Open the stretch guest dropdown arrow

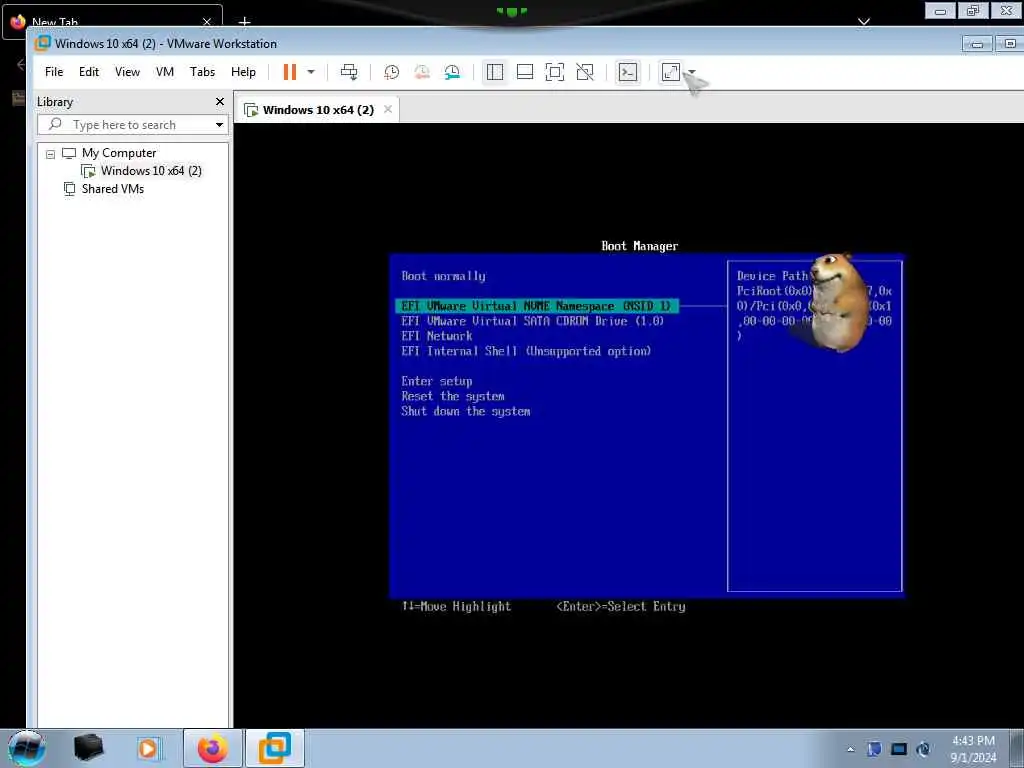(x=692, y=72)
